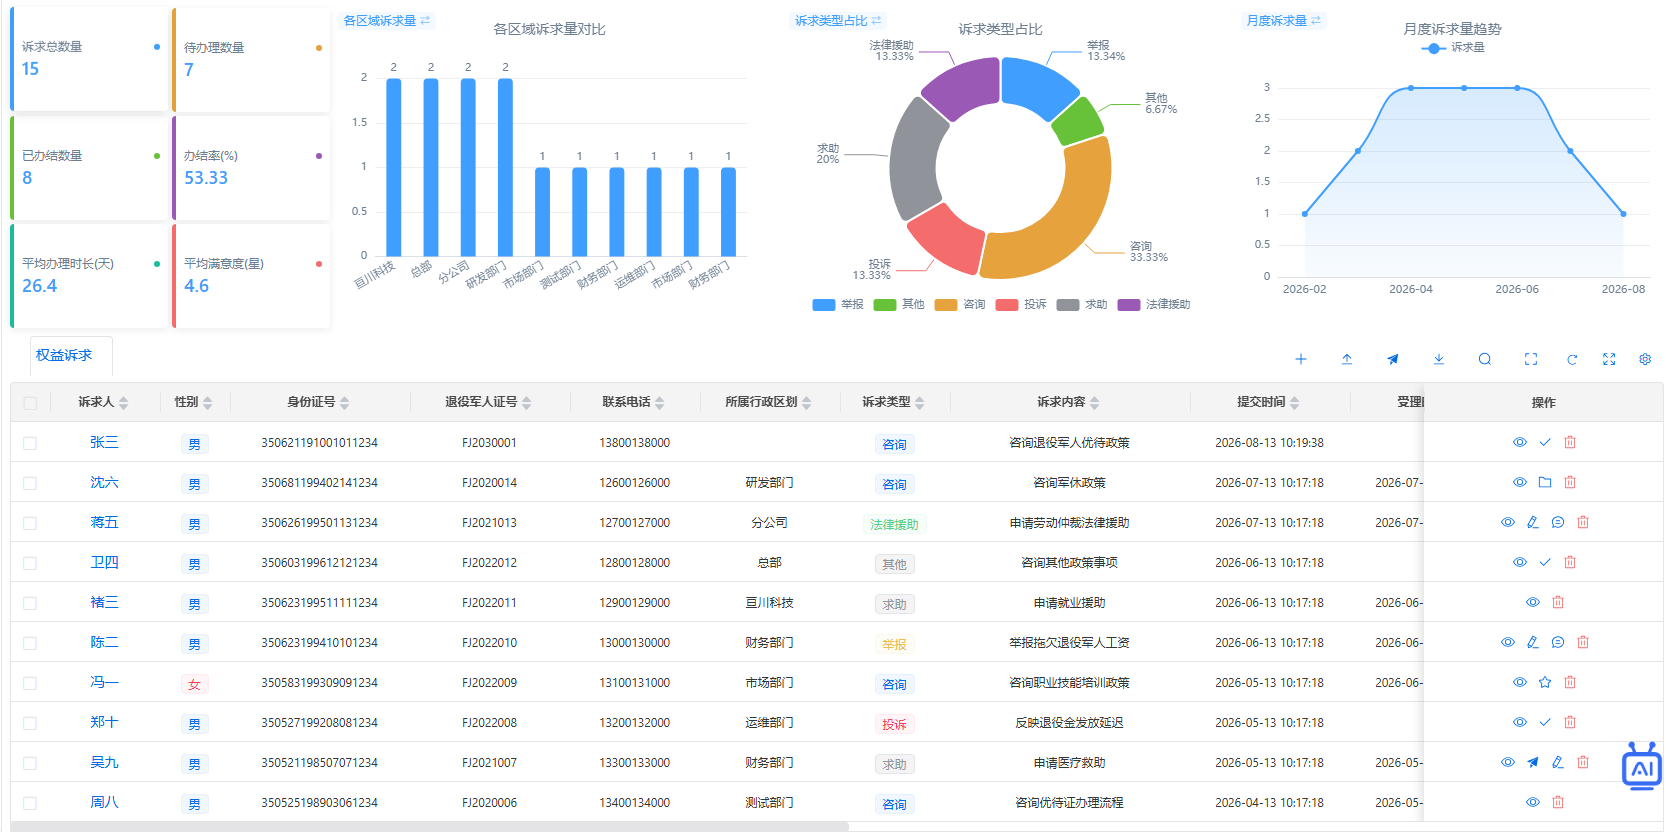Click the dashed-square frame toolbar icon
Viewport: 1666px width, 832px height.
coord(1531,359)
